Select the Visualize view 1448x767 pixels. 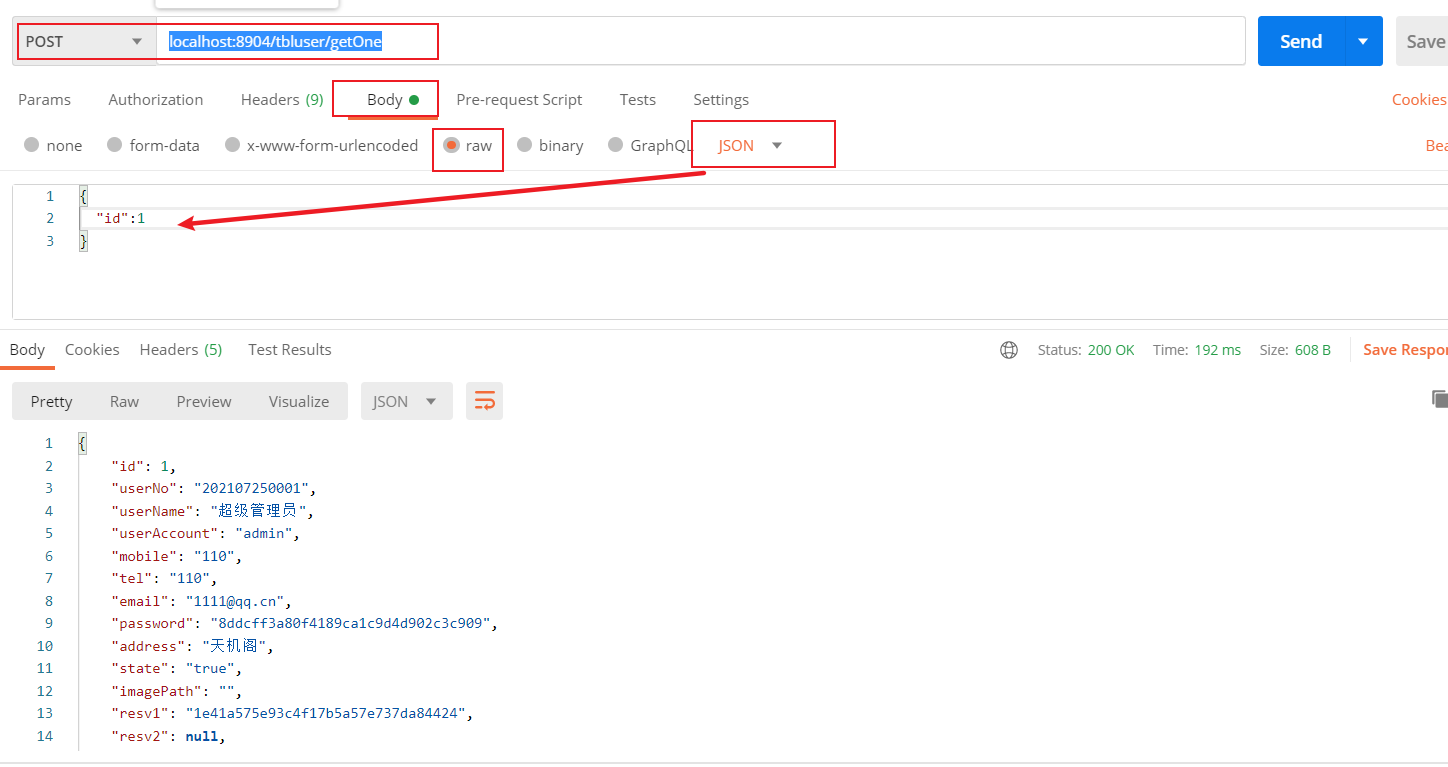point(299,401)
